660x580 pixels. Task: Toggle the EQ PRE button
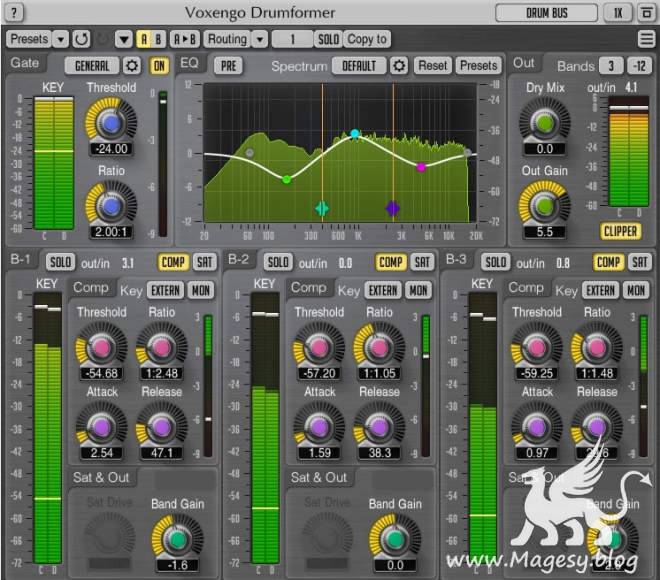pos(229,66)
